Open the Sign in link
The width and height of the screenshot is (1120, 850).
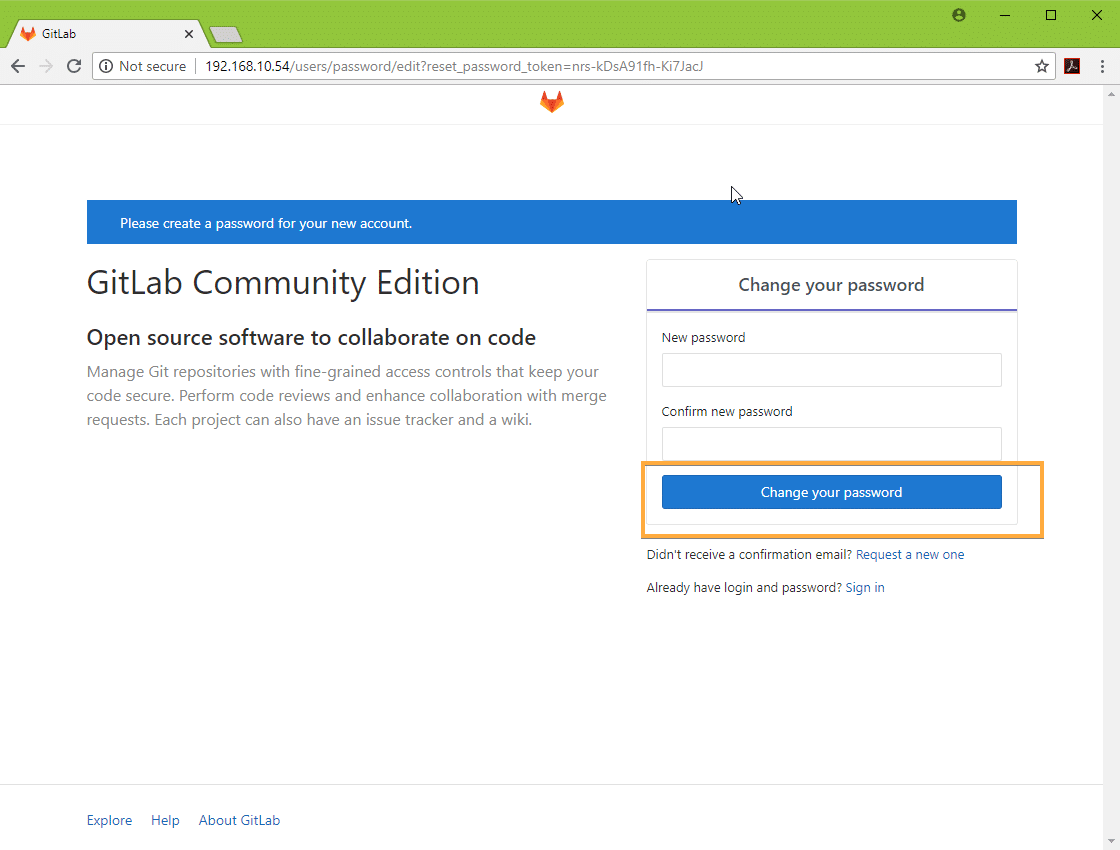click(864, 587)
